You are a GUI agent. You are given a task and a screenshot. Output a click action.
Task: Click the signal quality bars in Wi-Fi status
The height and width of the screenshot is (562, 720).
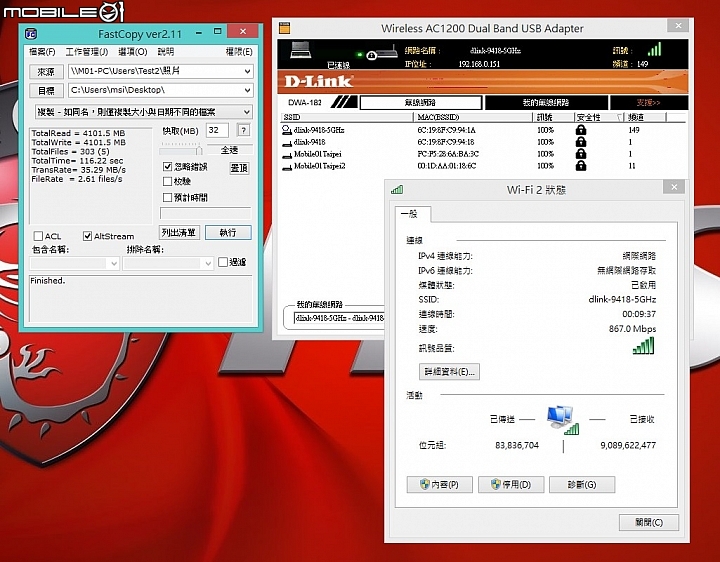pyautogui.click(x=643, y=346)
